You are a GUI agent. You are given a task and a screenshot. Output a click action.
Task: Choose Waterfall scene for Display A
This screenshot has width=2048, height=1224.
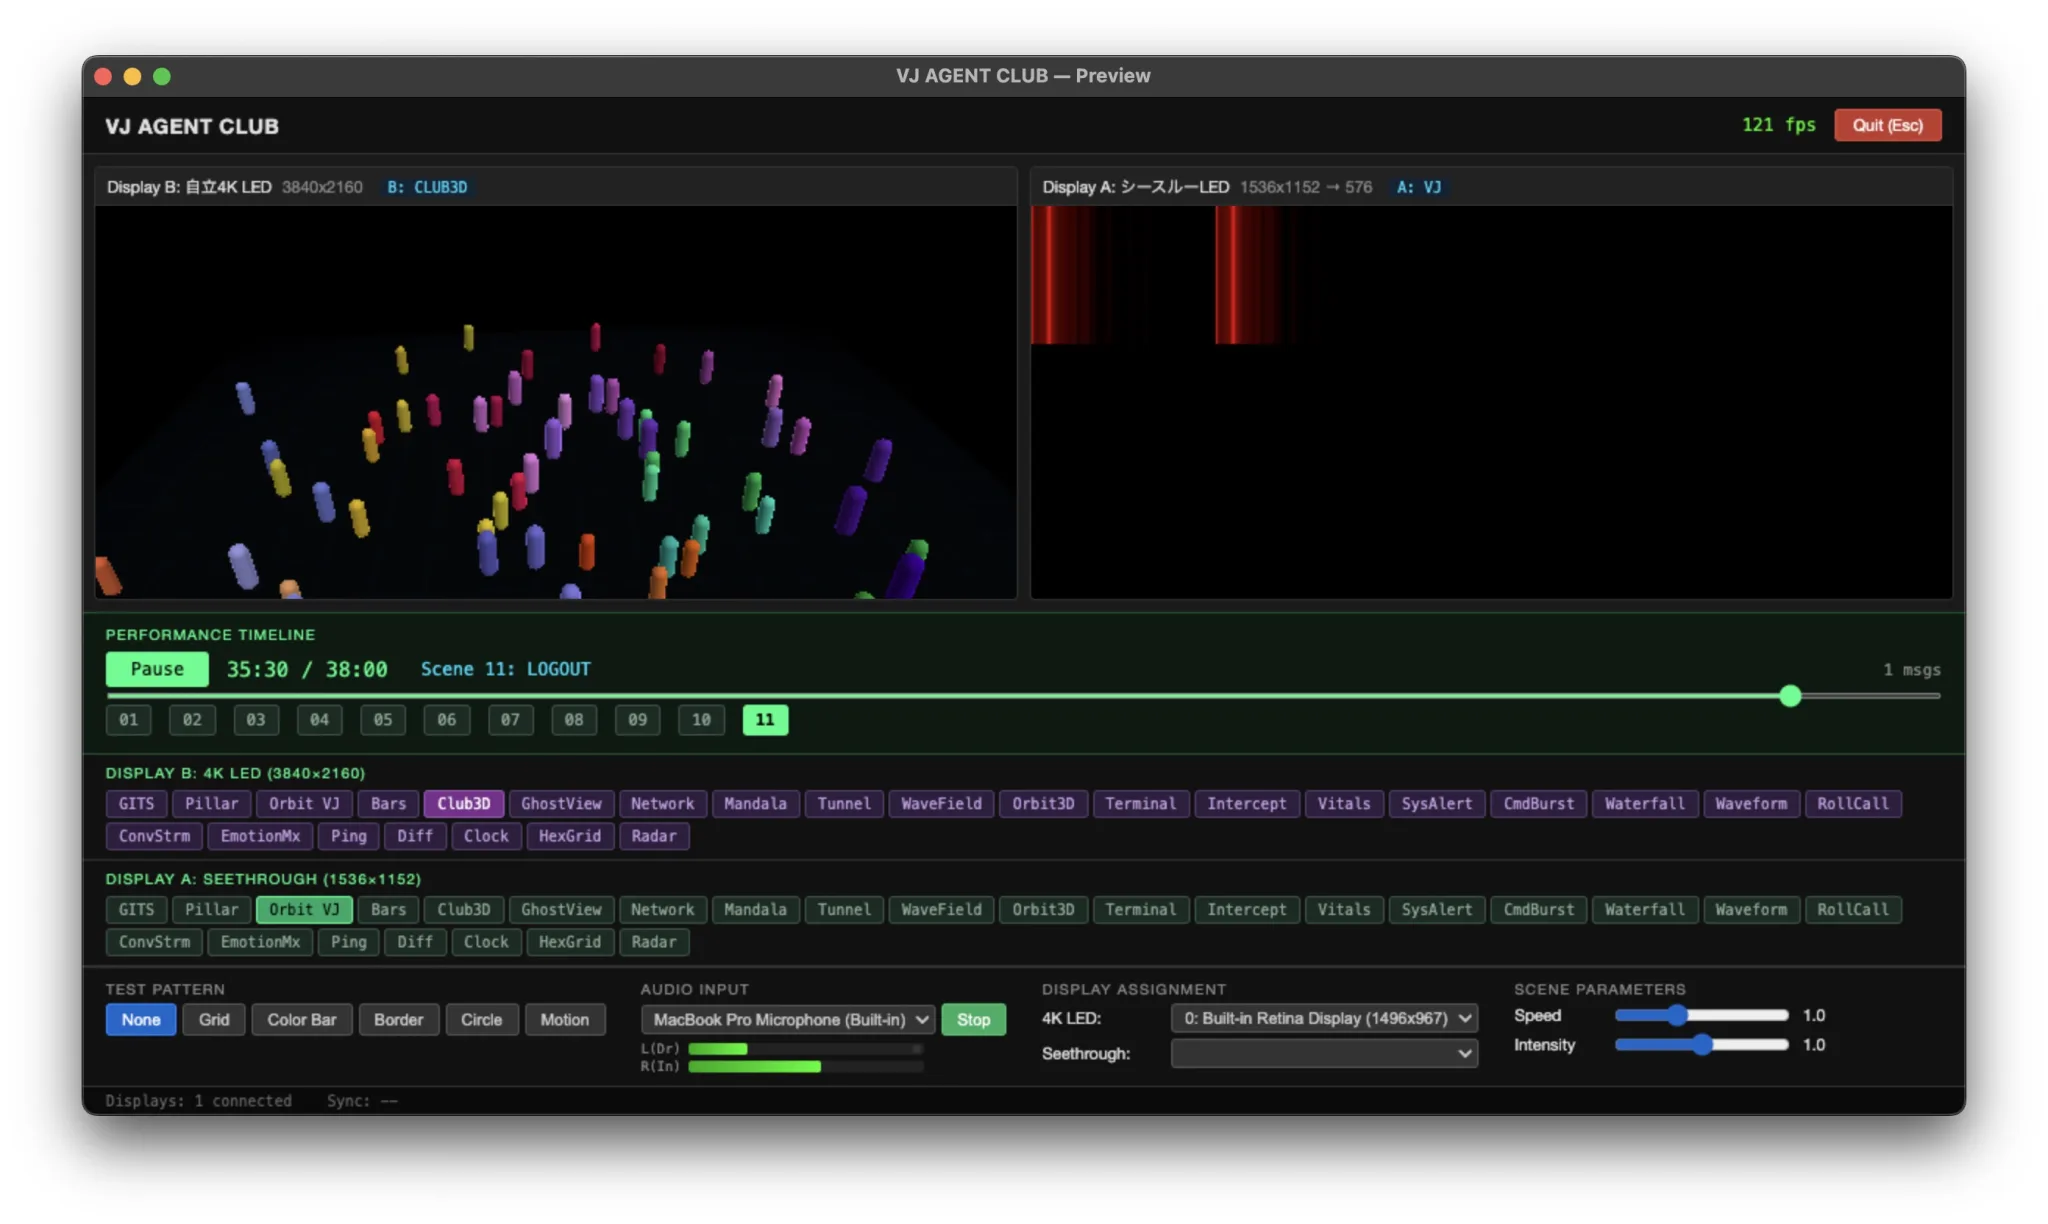(1644, 910)
